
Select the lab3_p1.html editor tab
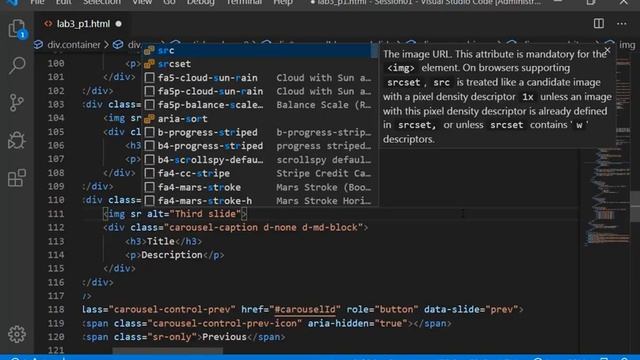(x=83, y=24)
